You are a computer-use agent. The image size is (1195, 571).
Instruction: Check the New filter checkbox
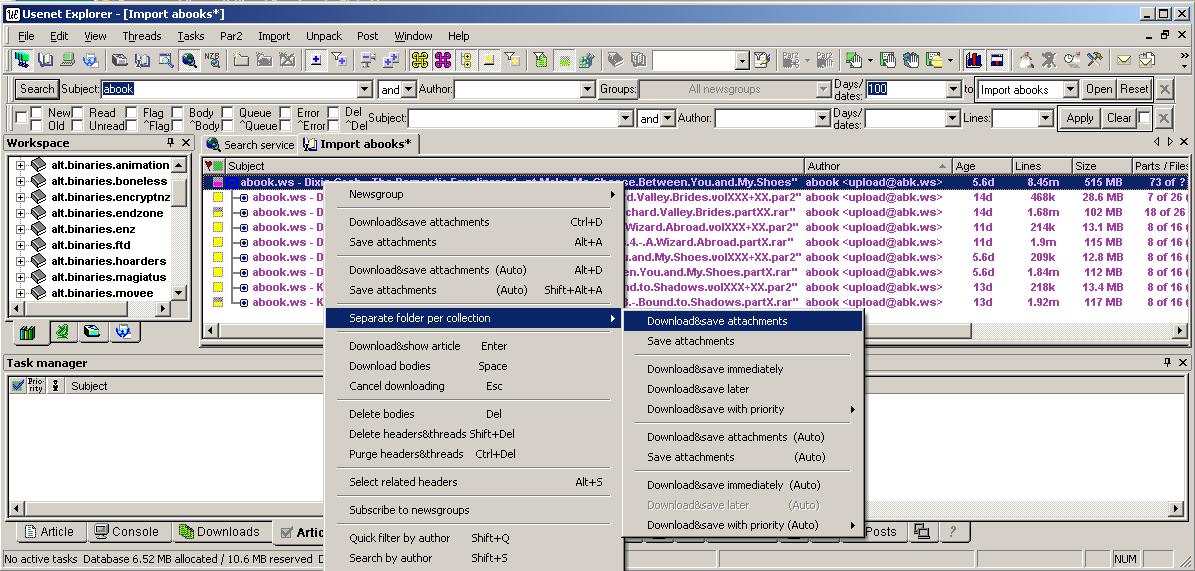pyautogui.click(x=36, y=113)
